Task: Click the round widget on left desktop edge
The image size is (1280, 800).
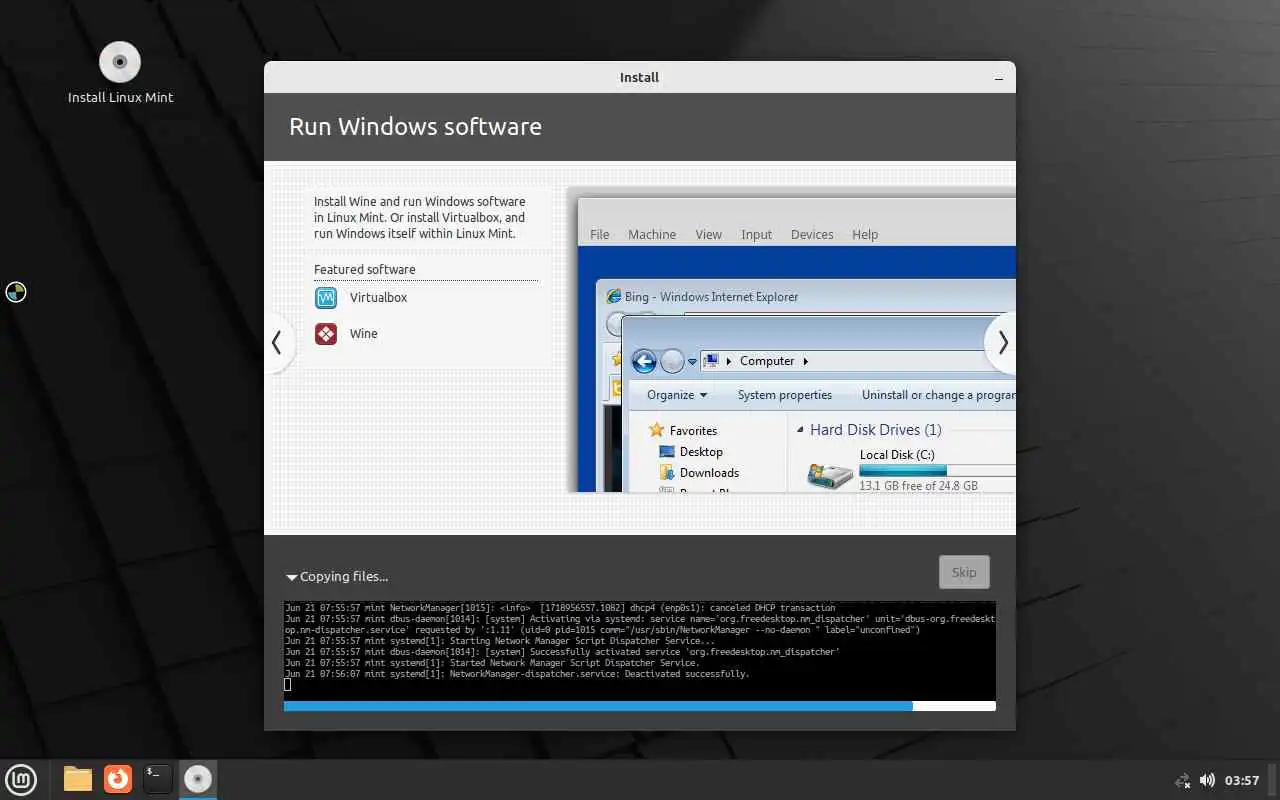Action: [16, 293]
